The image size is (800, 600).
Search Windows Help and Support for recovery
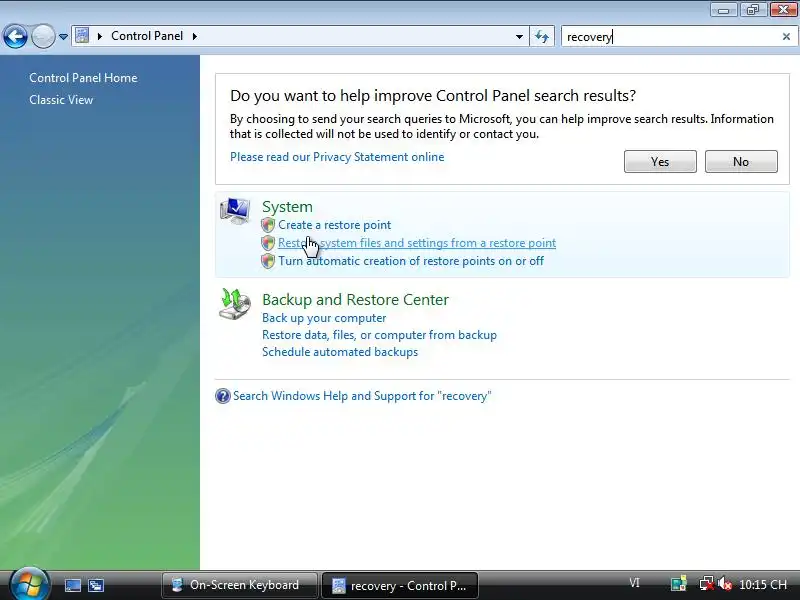coord(362,396)
